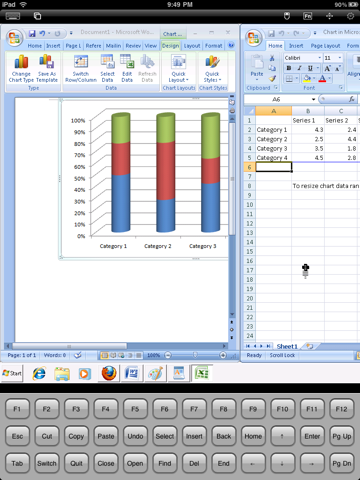
Task: Open Change Chart Type in Word ribbon
Action: (x=21, y=68)
